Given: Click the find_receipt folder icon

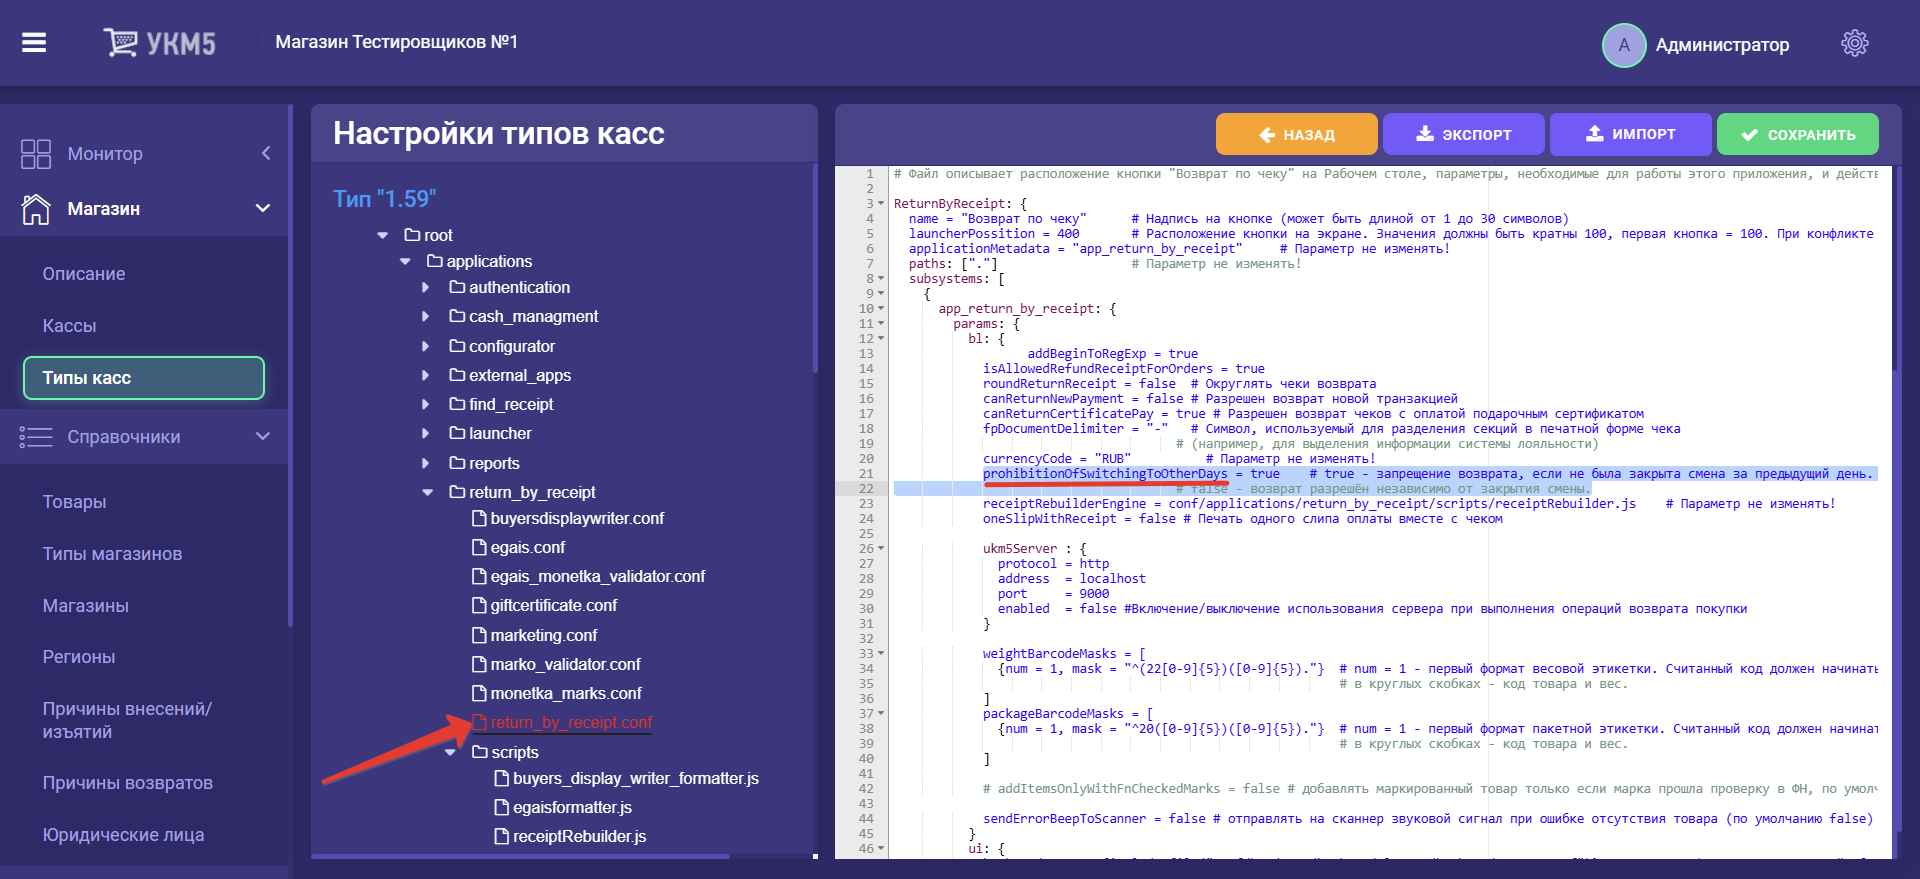Looking at the screenshot, I should coord(457,404).
